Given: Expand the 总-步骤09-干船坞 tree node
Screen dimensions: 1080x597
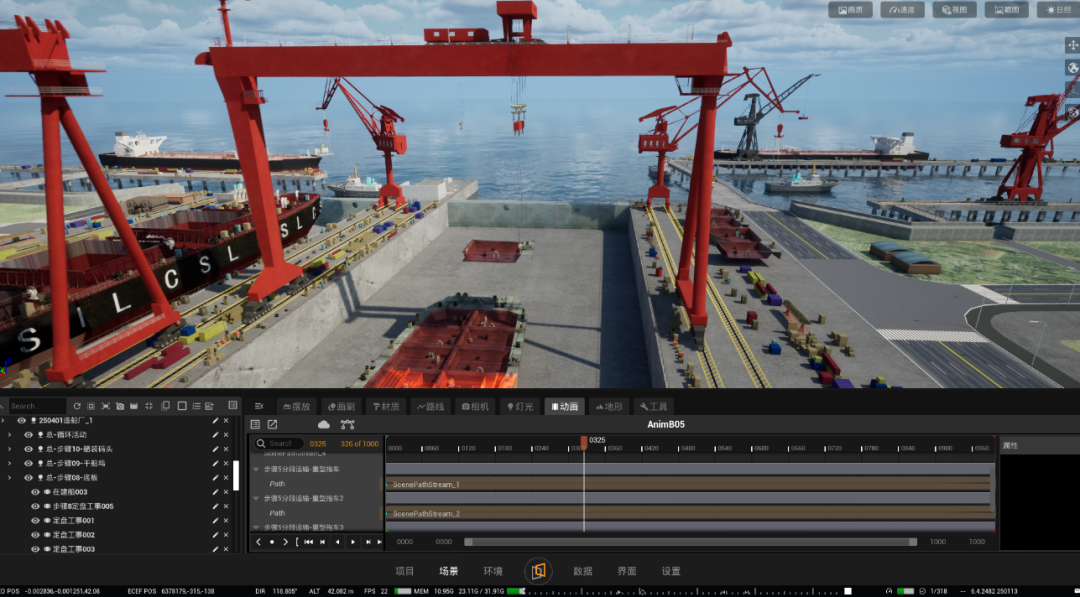Looking at the screenshot, I should tap(9, 463).
